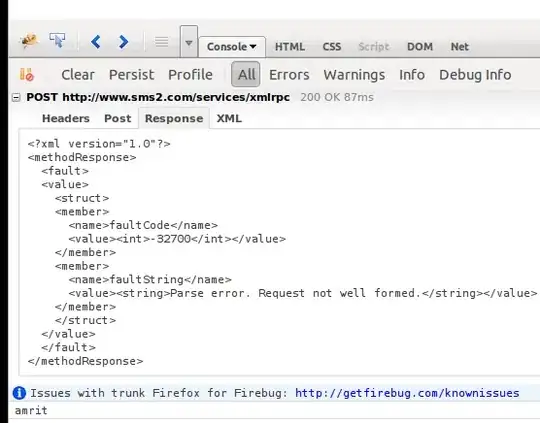Open the Net panel tab
The height and width of the screenshot is (423, 540).
[460, 47]
